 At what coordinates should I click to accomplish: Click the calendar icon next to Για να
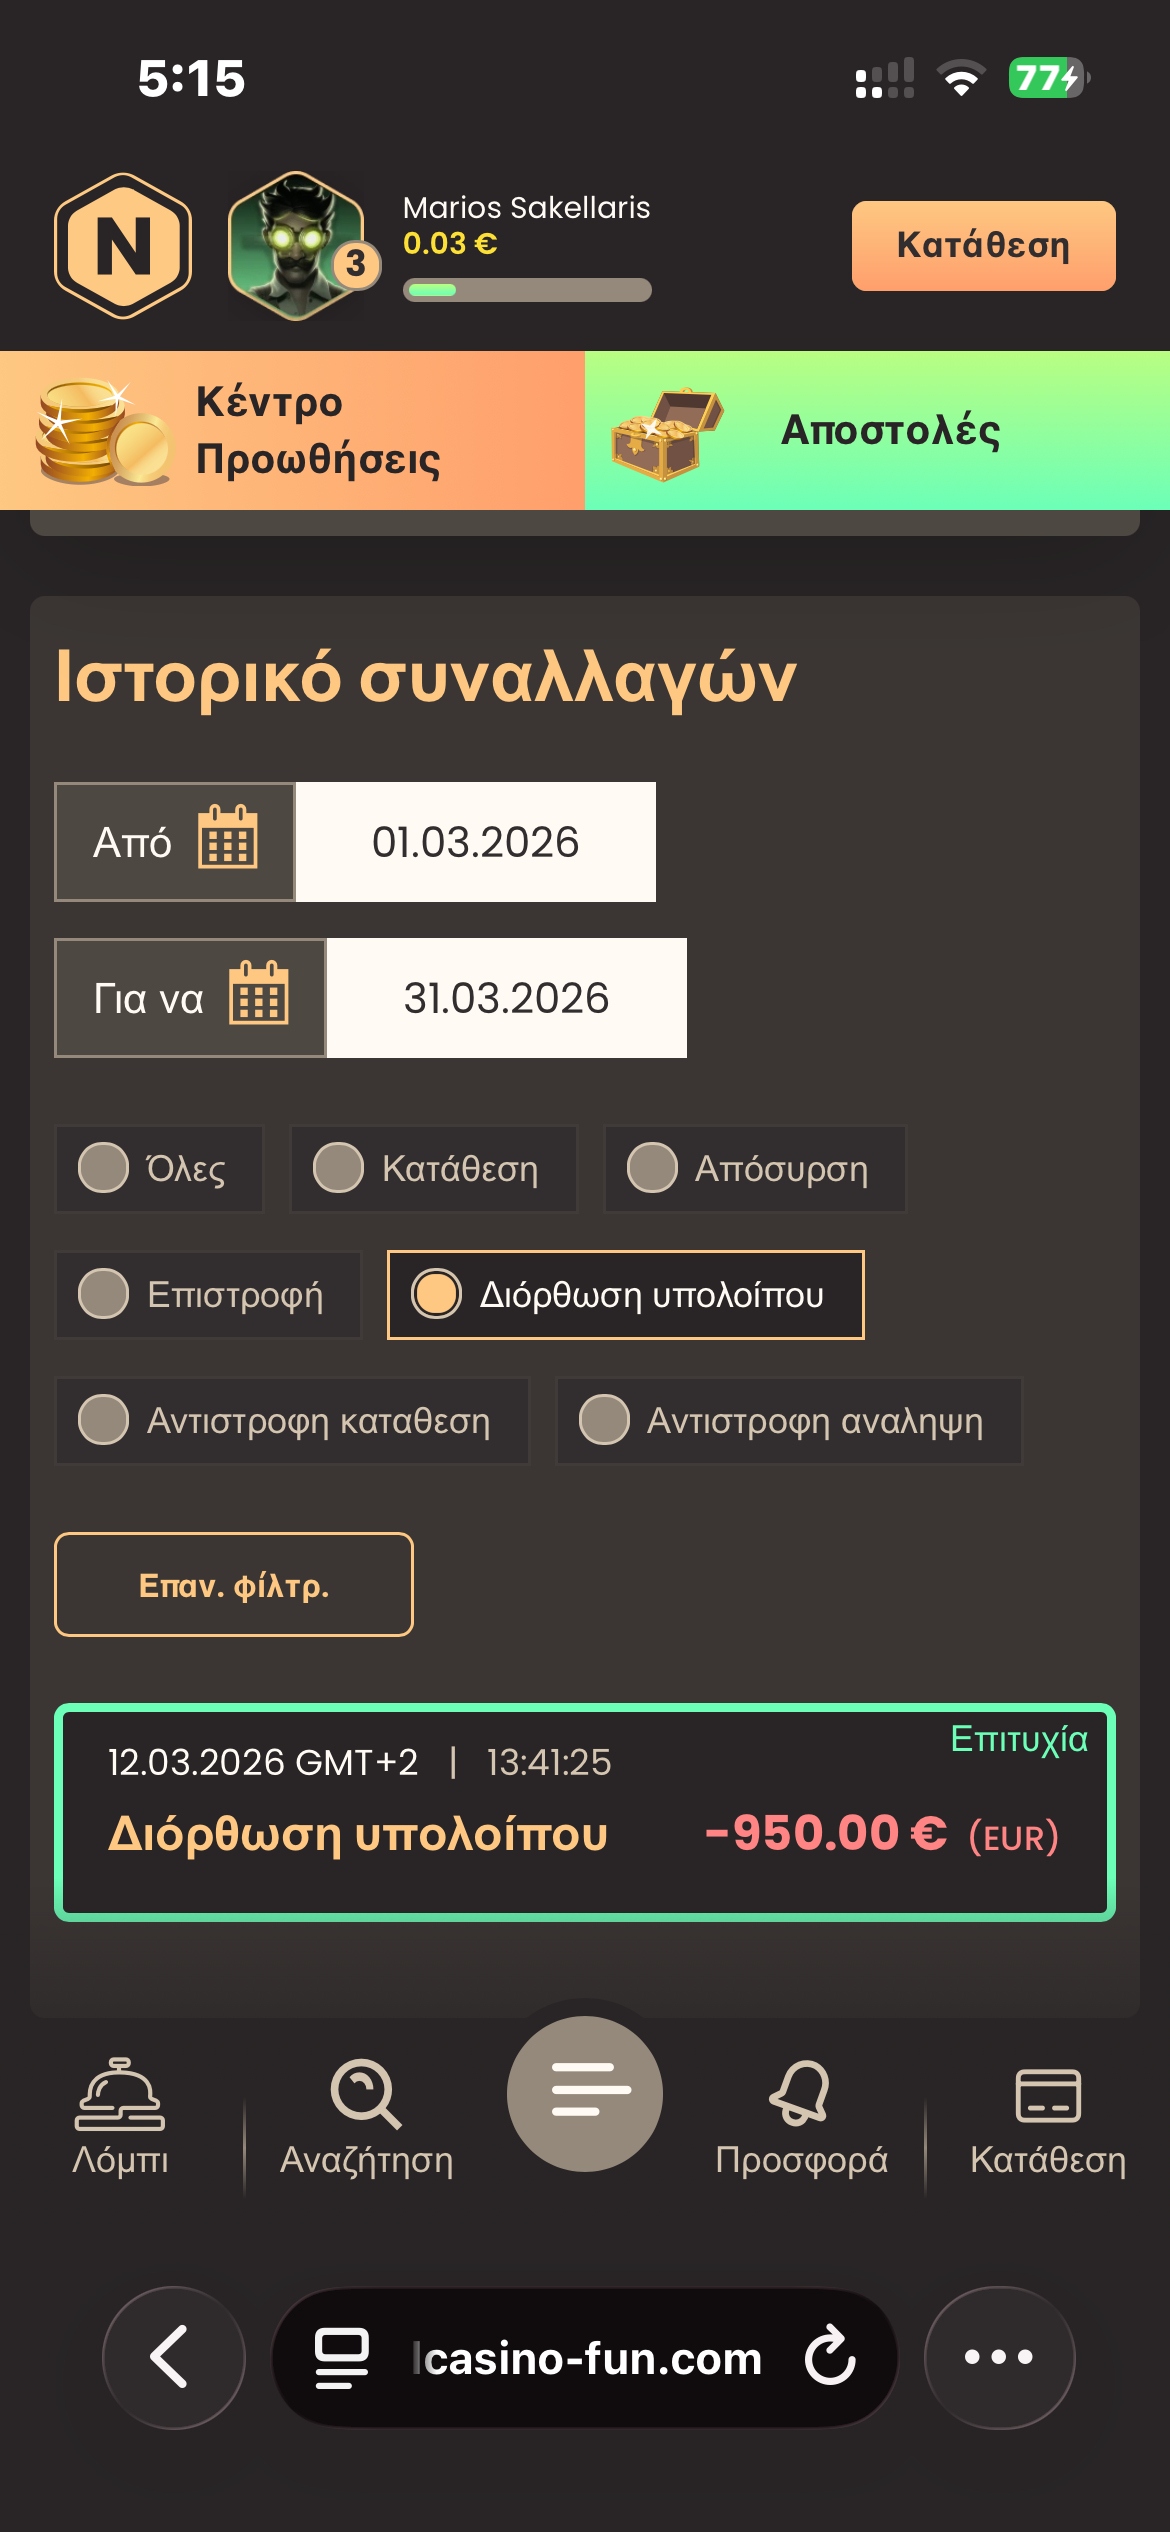259,994
